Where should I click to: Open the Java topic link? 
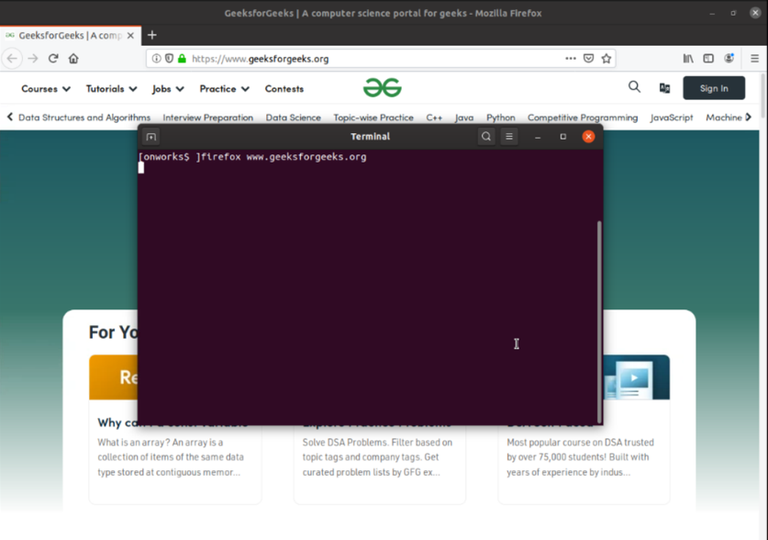coord(464,118)
